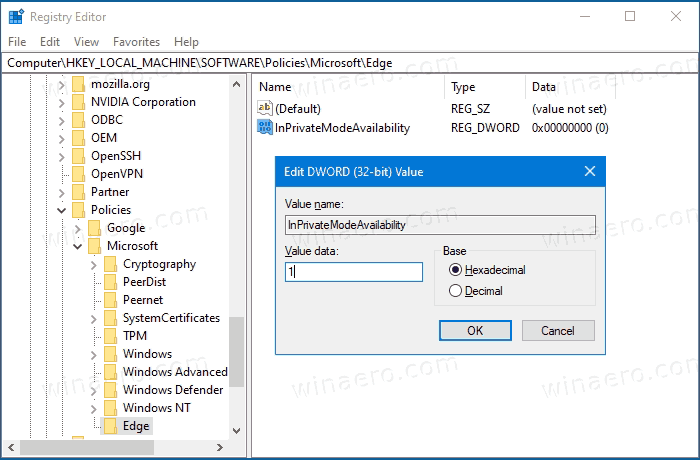Select the REG_DWORD type cell
Viewport: 700px width, 460px height.
point(485,128)
